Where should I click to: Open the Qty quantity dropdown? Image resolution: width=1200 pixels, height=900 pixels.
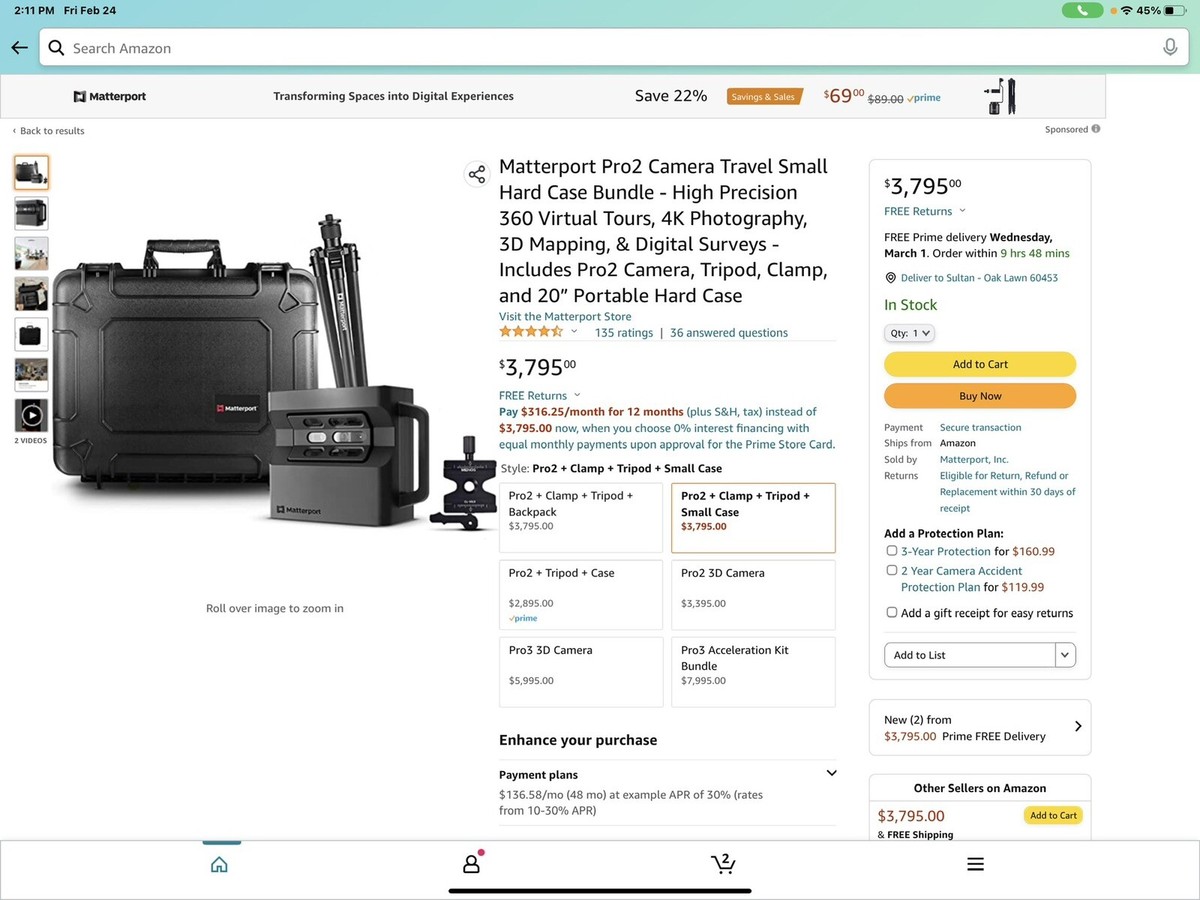tap(909, 333)
